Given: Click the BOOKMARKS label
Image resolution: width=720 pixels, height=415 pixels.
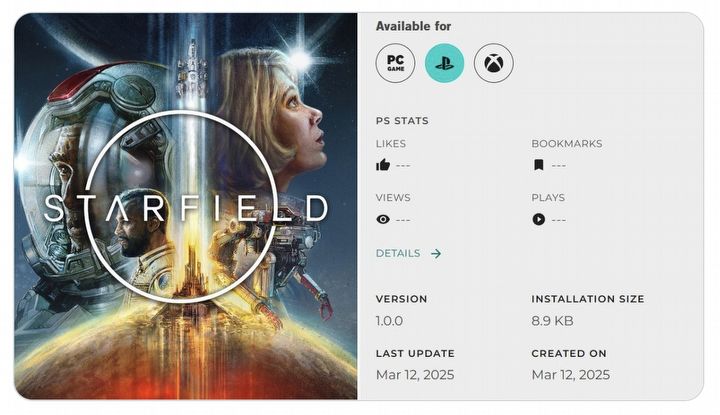Looking at the screenshot, I should pyautogui.click(x=566, y=144).
